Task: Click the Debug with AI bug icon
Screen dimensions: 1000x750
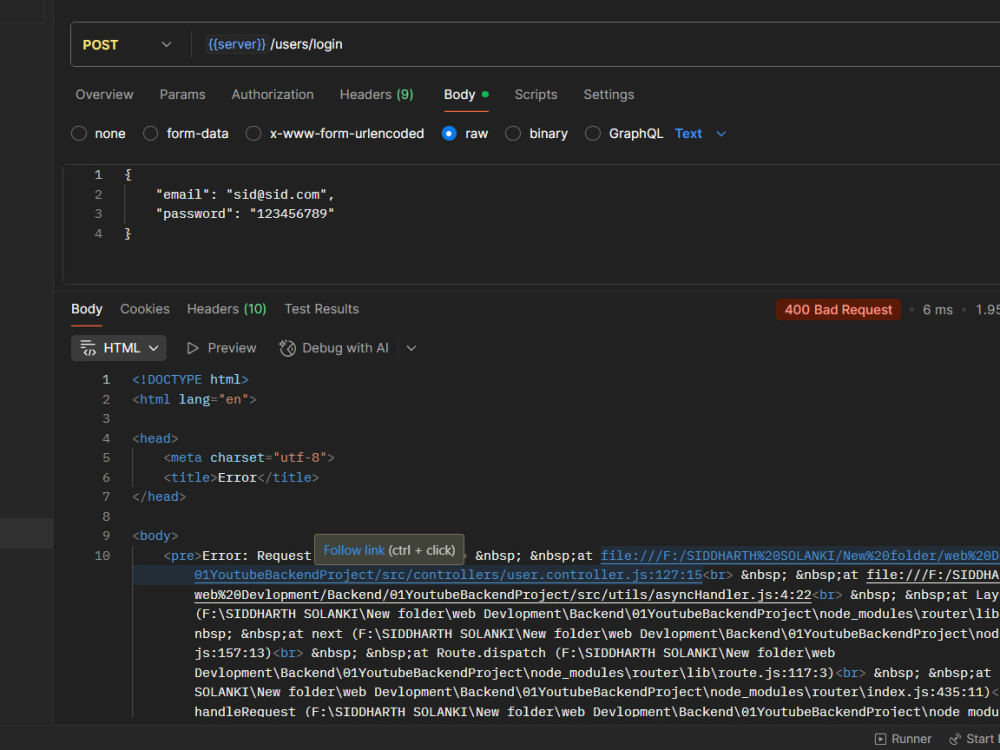Action: point(288,348)
